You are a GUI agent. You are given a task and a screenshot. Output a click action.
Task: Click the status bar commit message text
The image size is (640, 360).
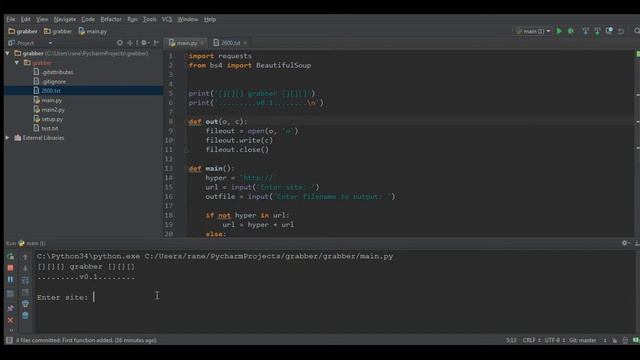tap(86, 340)
